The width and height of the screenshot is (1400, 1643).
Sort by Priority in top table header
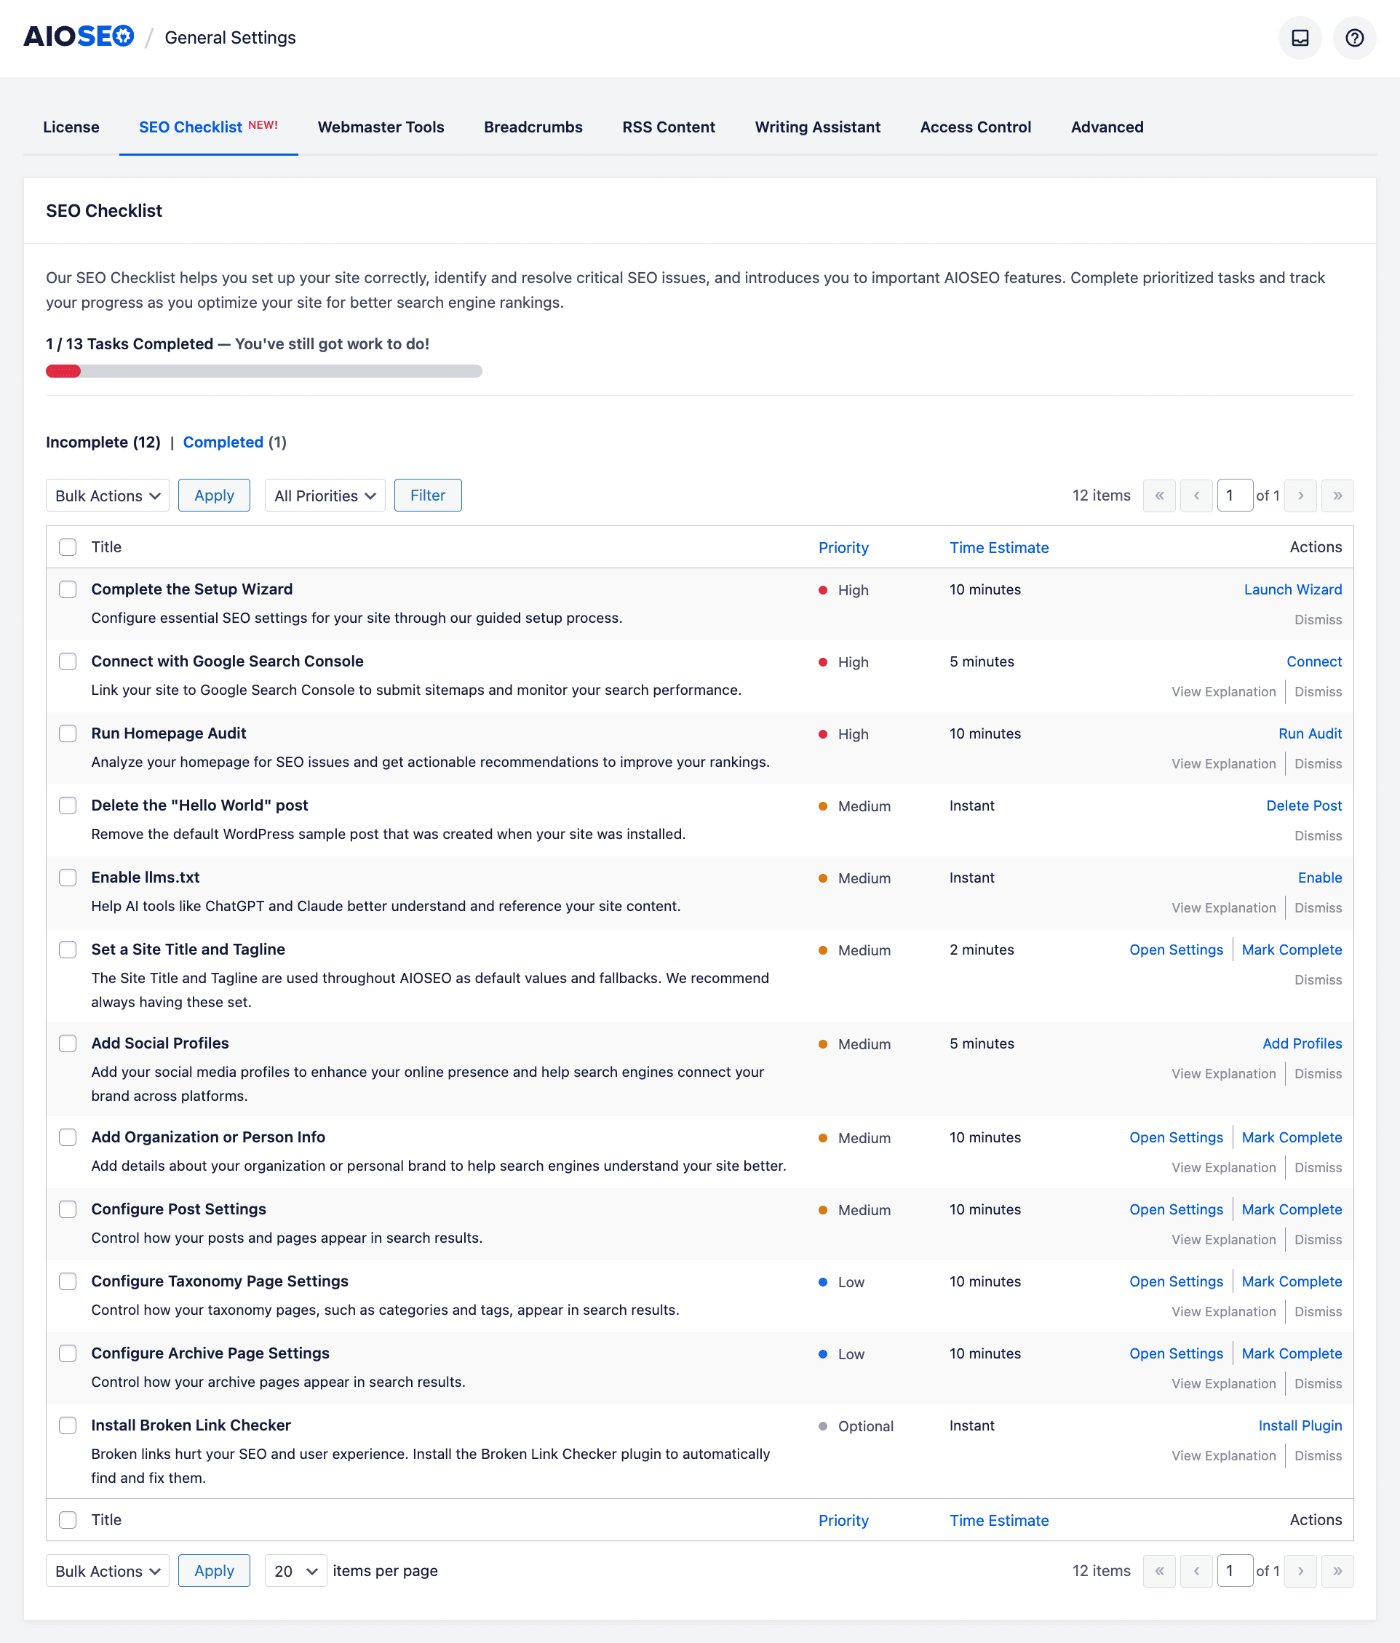(x=843, y=548)
